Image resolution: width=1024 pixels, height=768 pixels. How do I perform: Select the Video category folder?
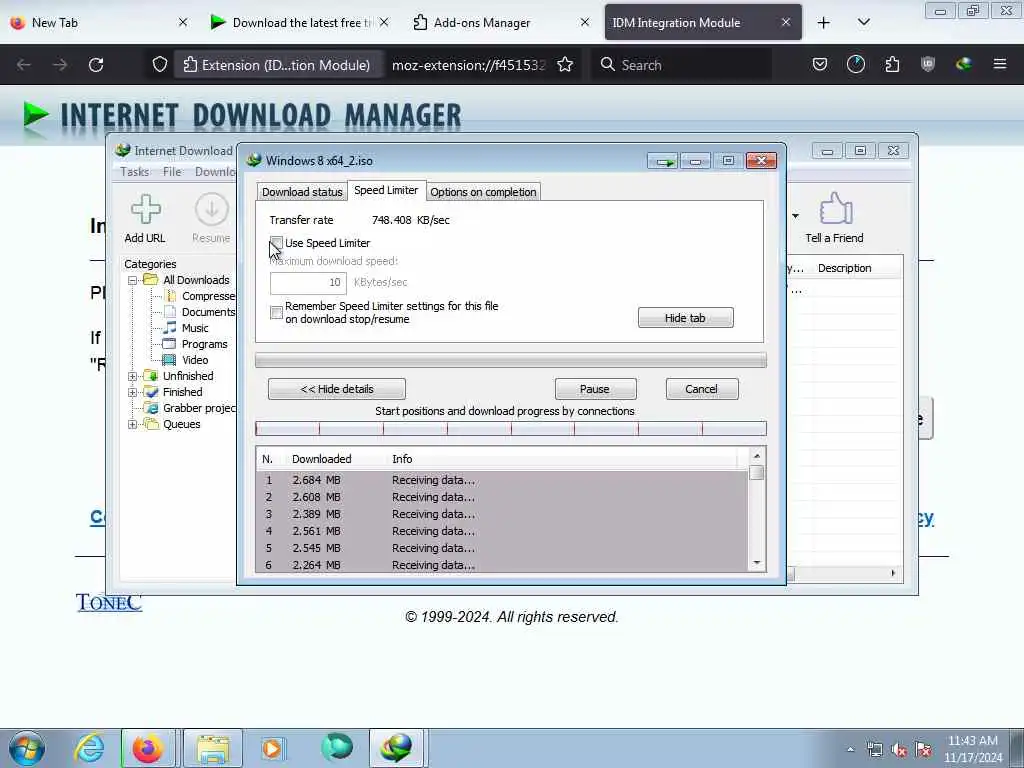click(195, 360)
